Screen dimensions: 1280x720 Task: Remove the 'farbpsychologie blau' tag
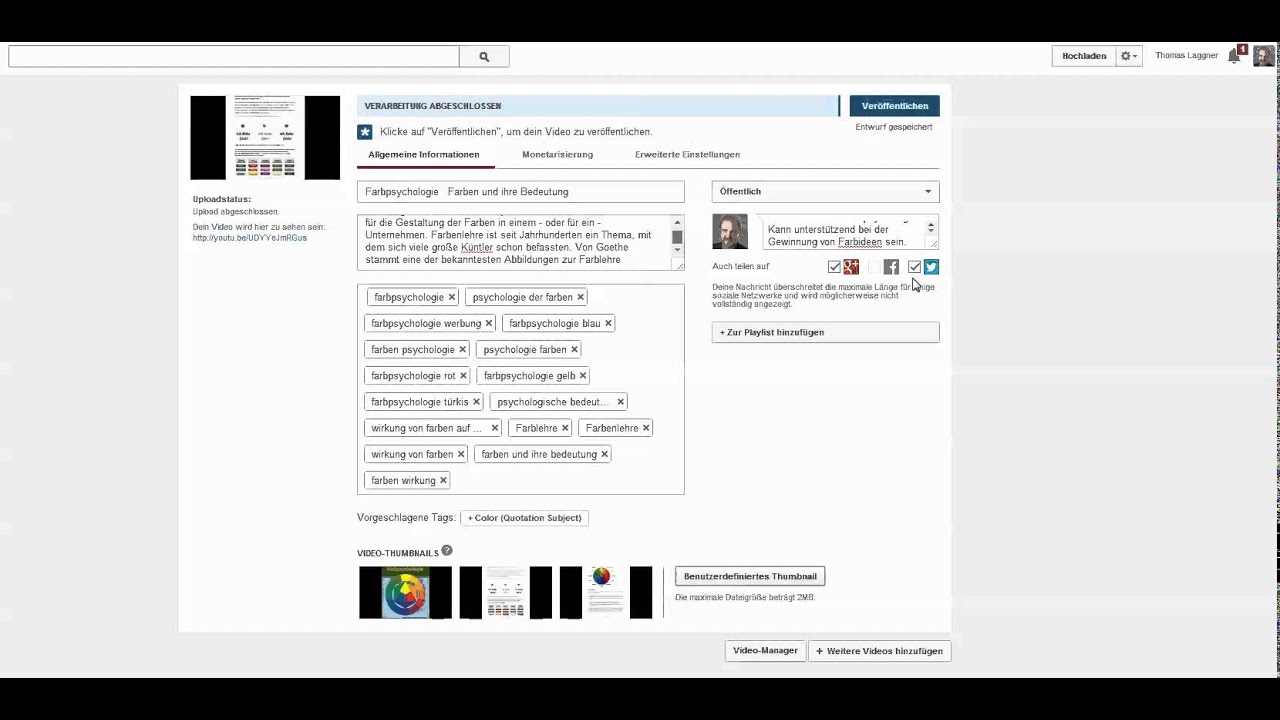point(608,323)
